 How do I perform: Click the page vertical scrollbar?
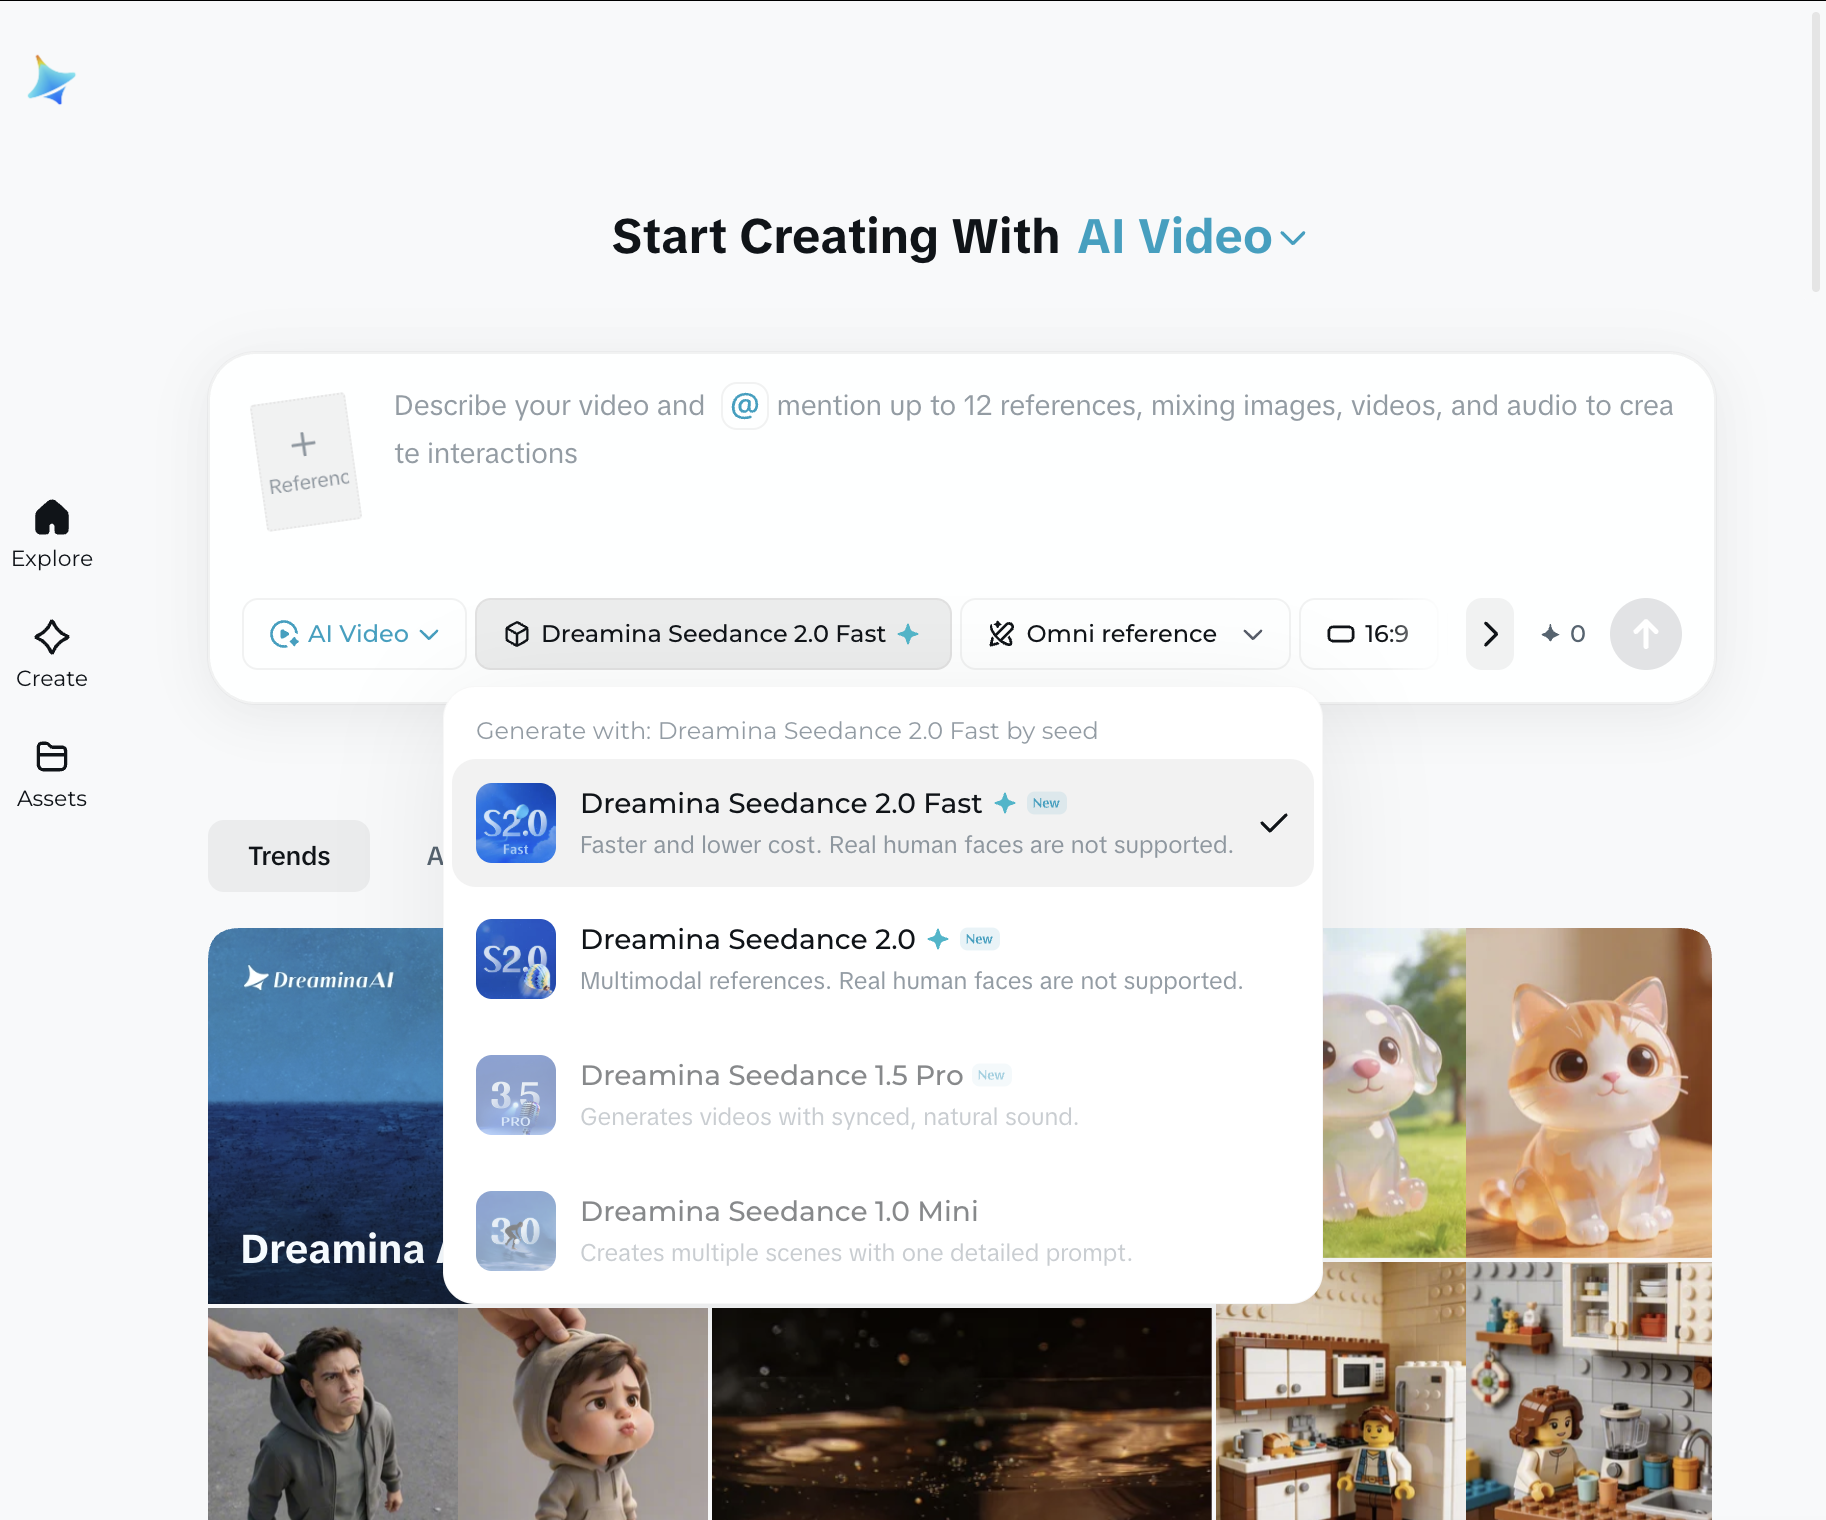point(1816,150)
